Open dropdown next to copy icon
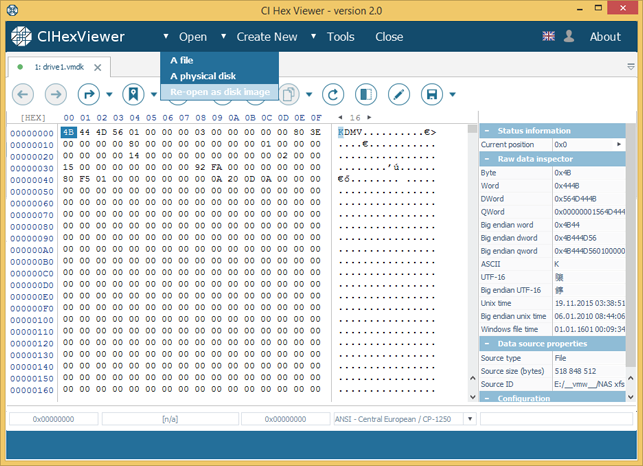This screenshot has width=643, height=466. coord(309,94)
